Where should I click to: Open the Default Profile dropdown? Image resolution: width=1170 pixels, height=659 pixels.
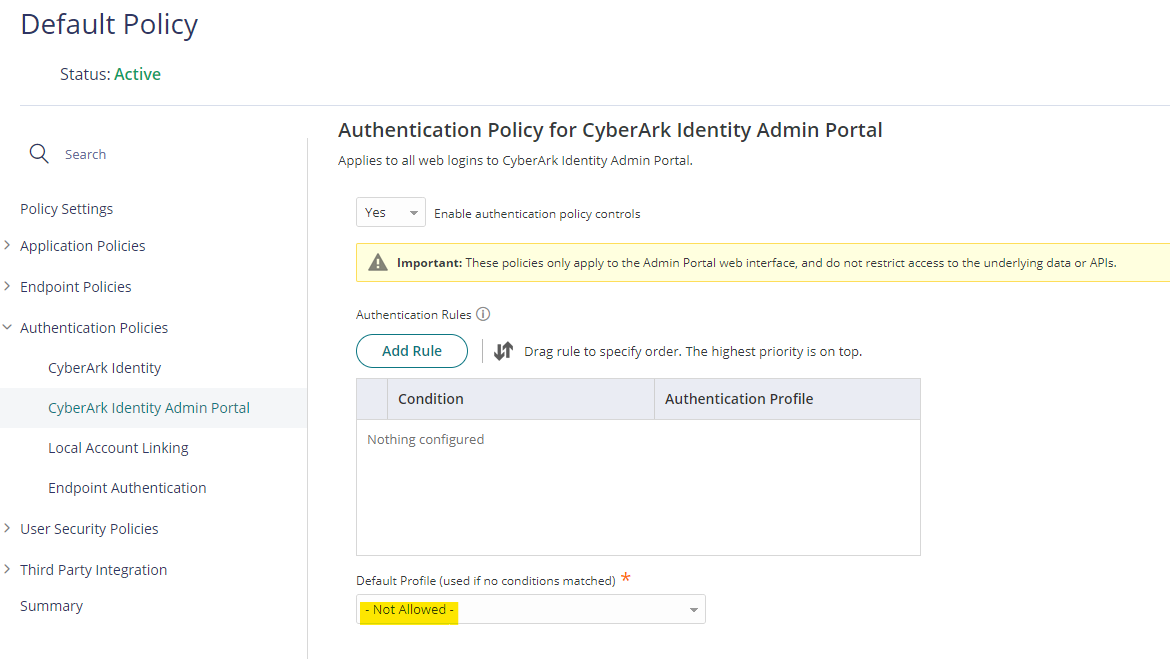click(531, 610)
